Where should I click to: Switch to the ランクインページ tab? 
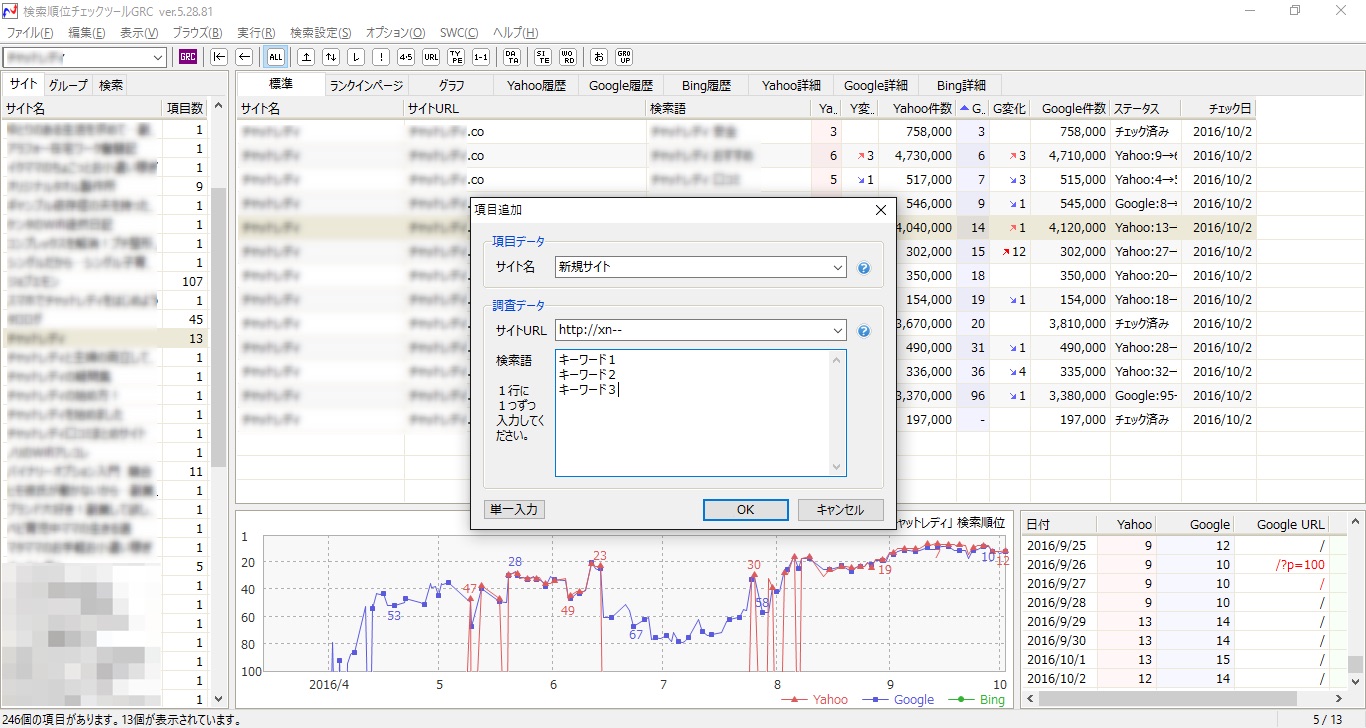(366, 86)
